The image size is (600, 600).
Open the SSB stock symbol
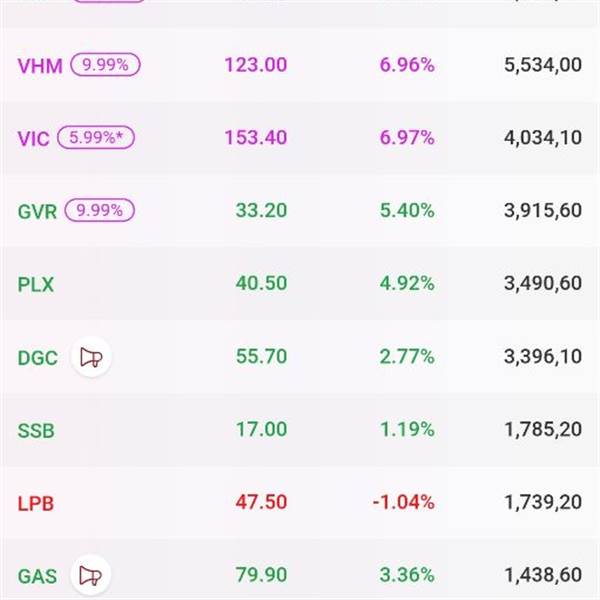point(36,431)
